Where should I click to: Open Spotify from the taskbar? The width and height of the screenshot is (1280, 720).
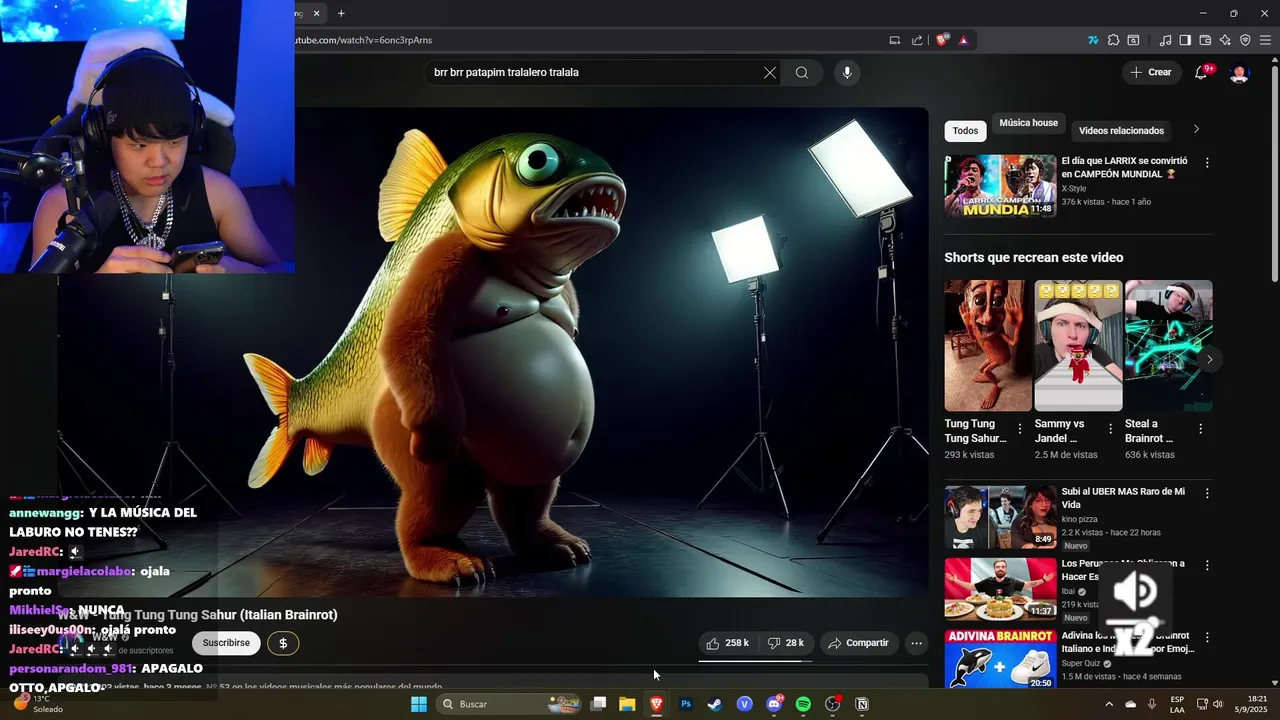pos(803,704)
